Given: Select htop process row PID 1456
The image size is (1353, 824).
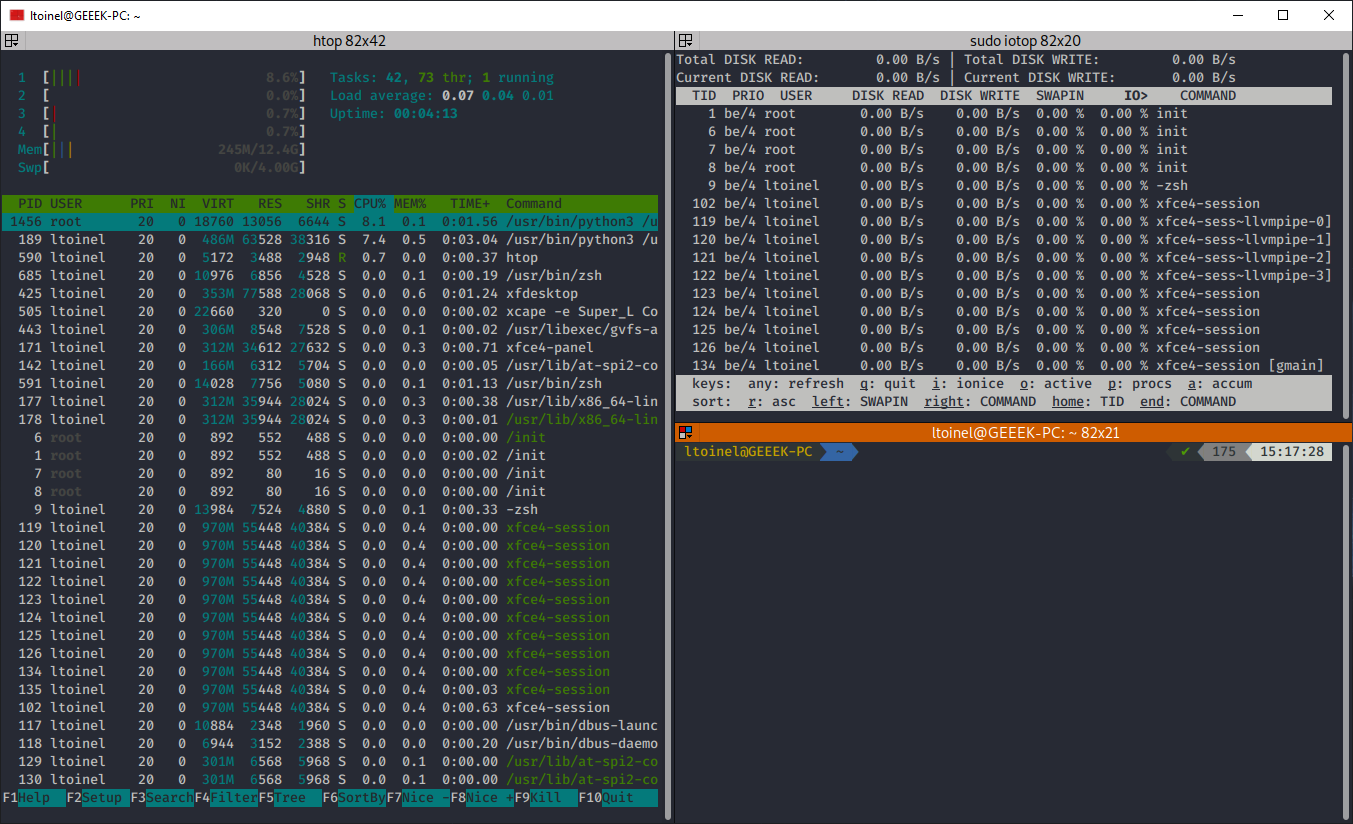Looking at the screenshot, I should click(330, 221).
